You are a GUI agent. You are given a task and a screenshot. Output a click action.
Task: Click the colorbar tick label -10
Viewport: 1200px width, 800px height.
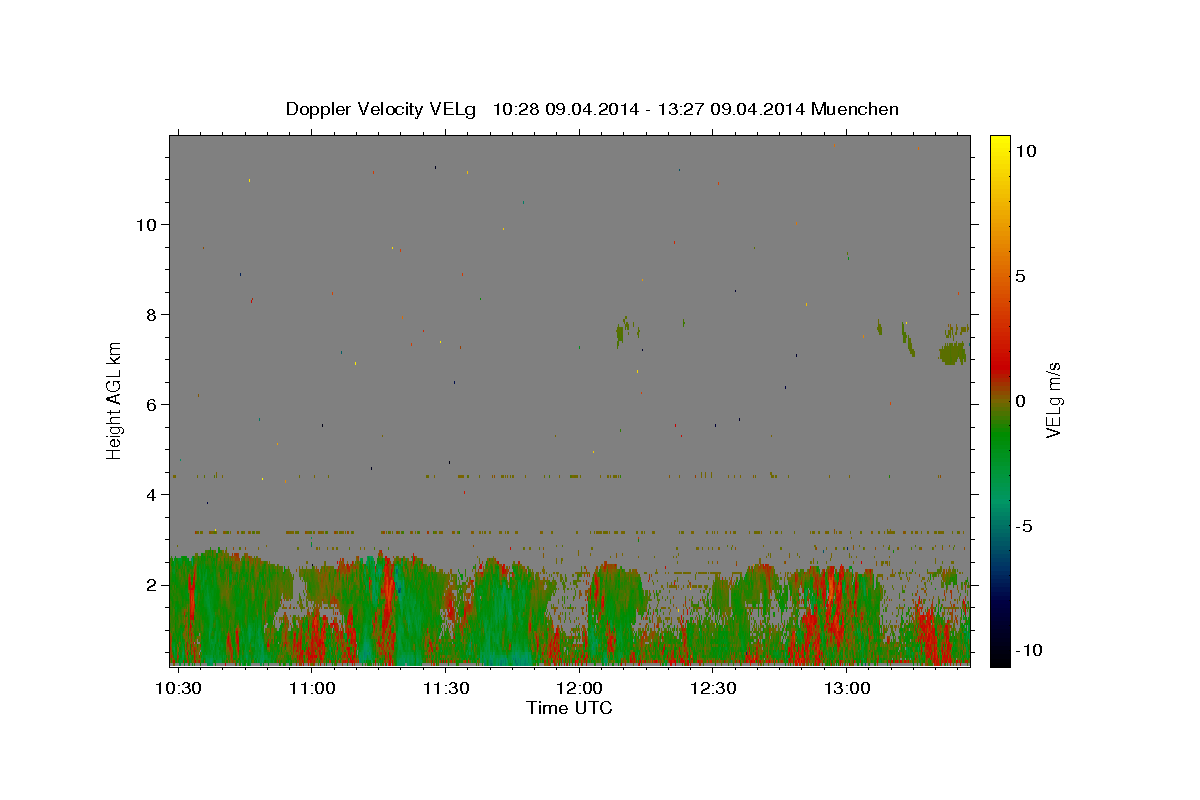[x=1029, y=650]
